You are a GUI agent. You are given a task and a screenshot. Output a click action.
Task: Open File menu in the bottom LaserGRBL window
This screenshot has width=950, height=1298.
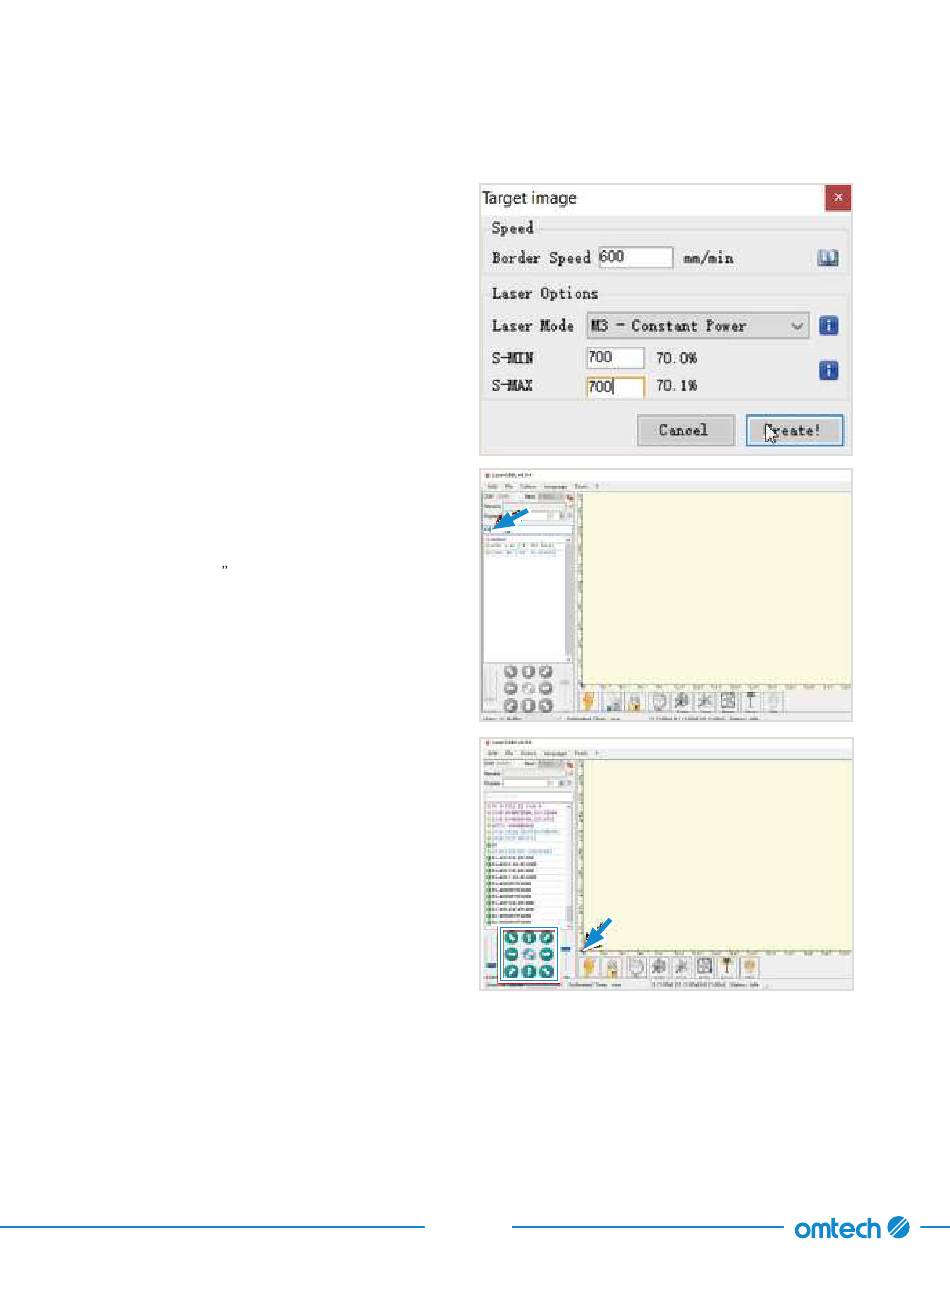pyautogui.click(x=508, y=753)
